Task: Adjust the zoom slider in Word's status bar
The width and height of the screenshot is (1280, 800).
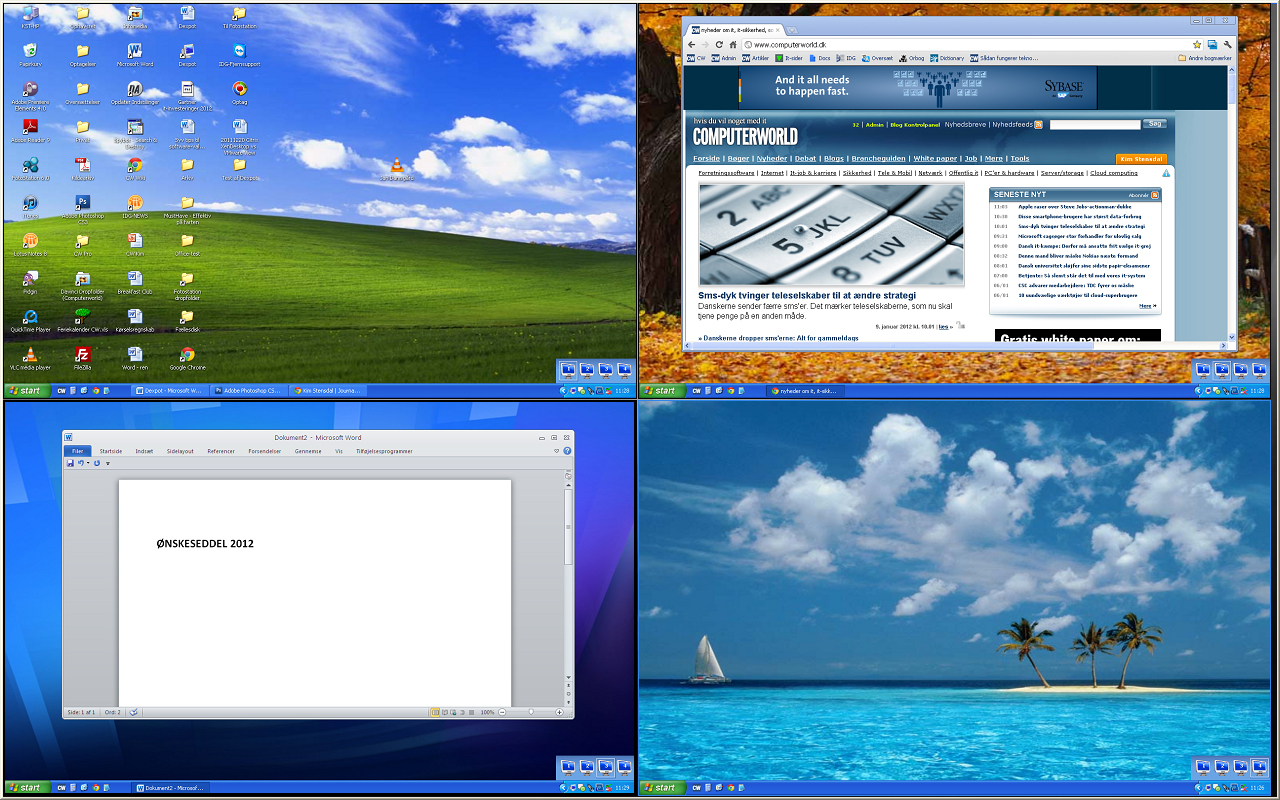Action: point(531,712)
